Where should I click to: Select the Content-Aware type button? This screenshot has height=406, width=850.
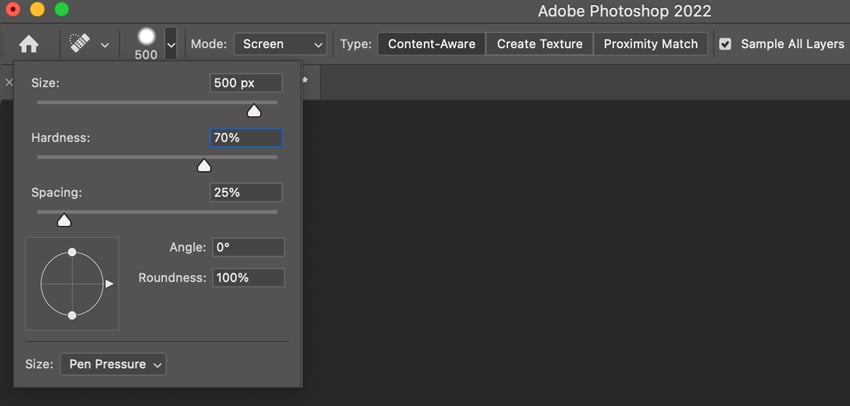[432, 44]
